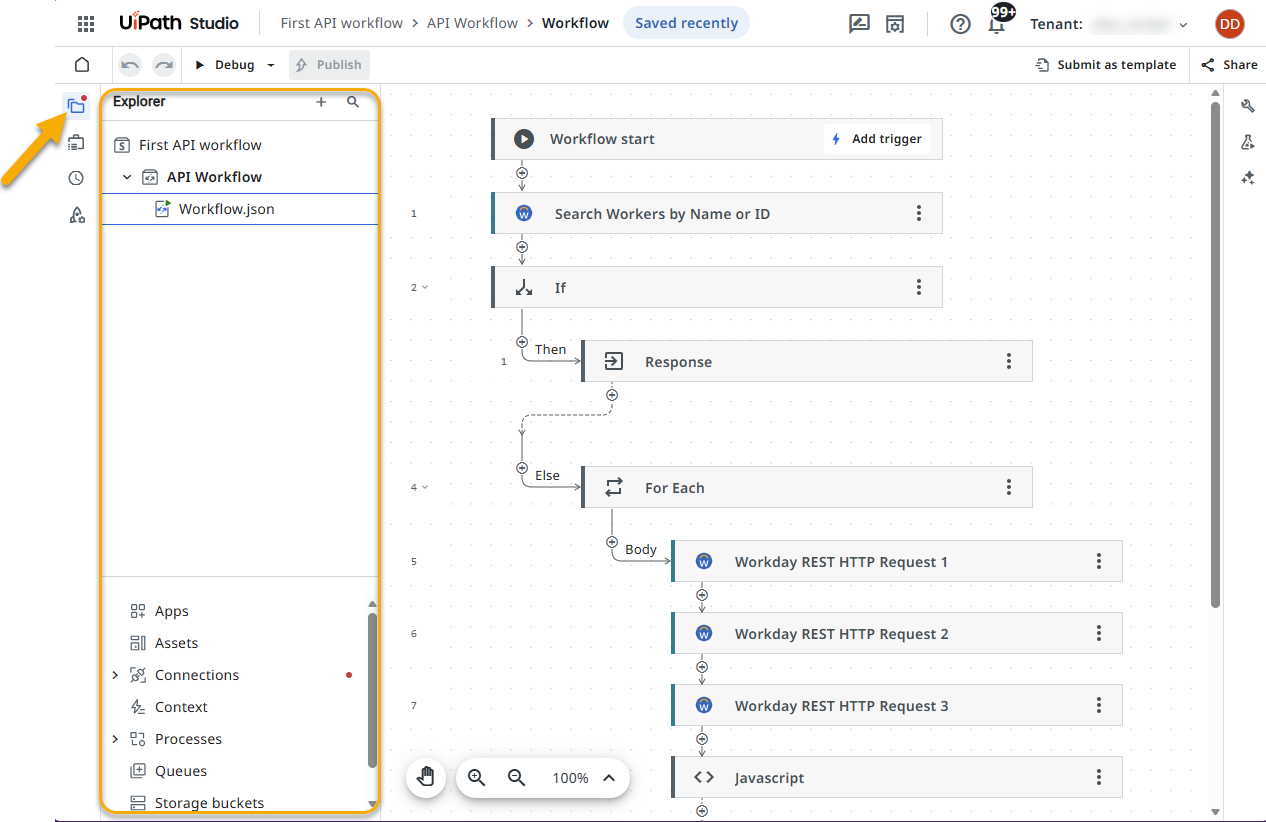
Task: Open the history clock icon in sidebar
Action: (76, 179)
